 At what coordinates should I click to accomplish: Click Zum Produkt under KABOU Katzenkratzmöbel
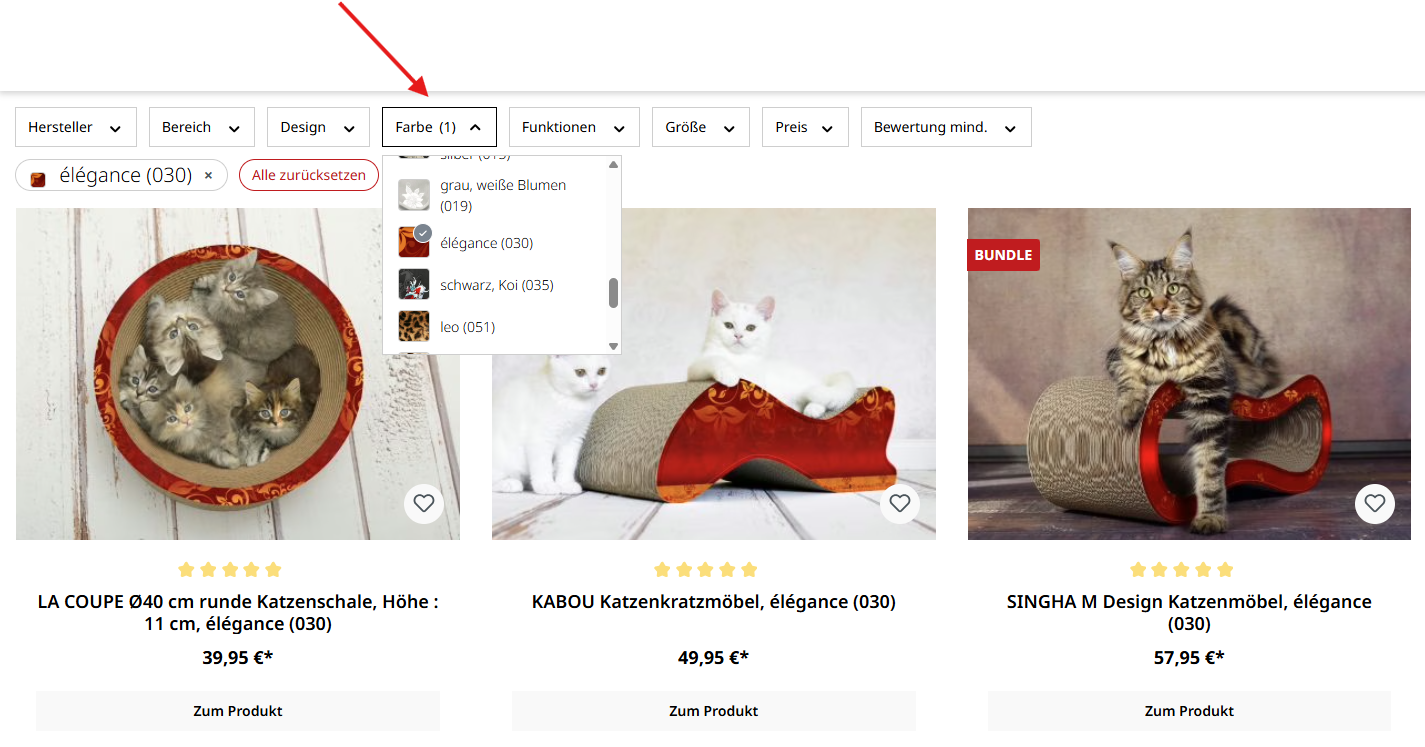[x=713, y=711]
